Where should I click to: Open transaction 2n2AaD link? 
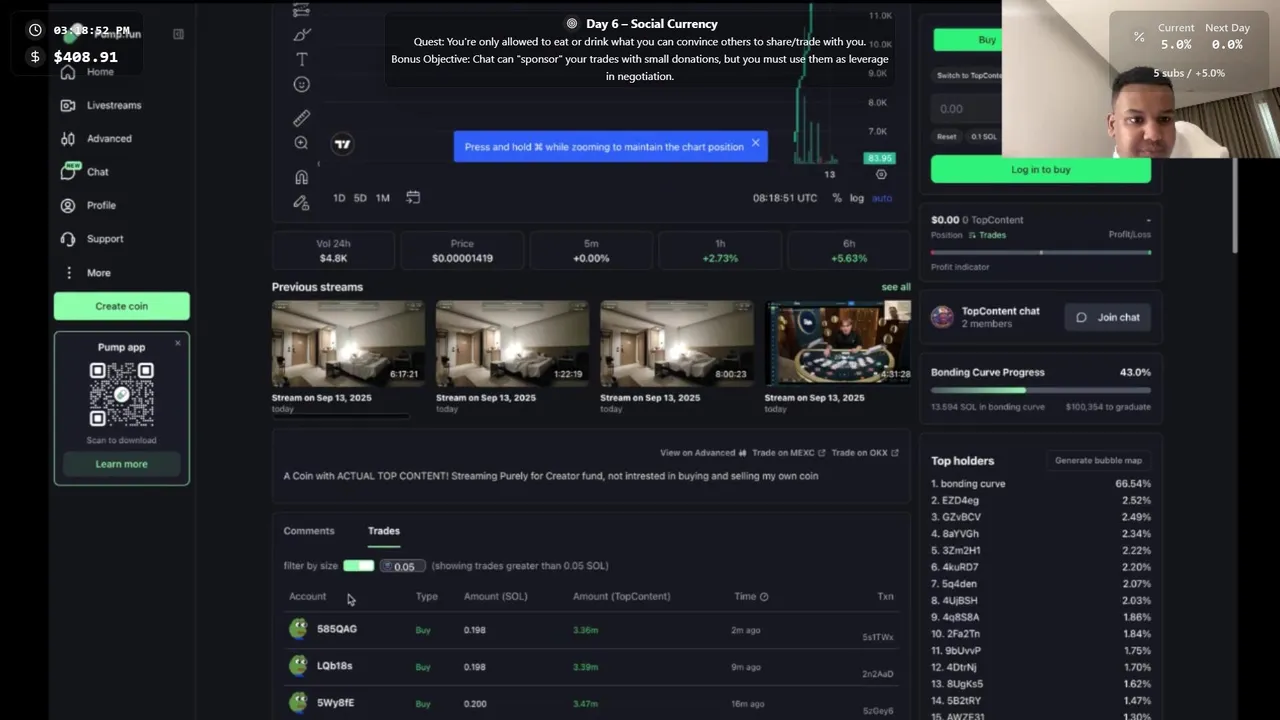(x=878, y=674)
